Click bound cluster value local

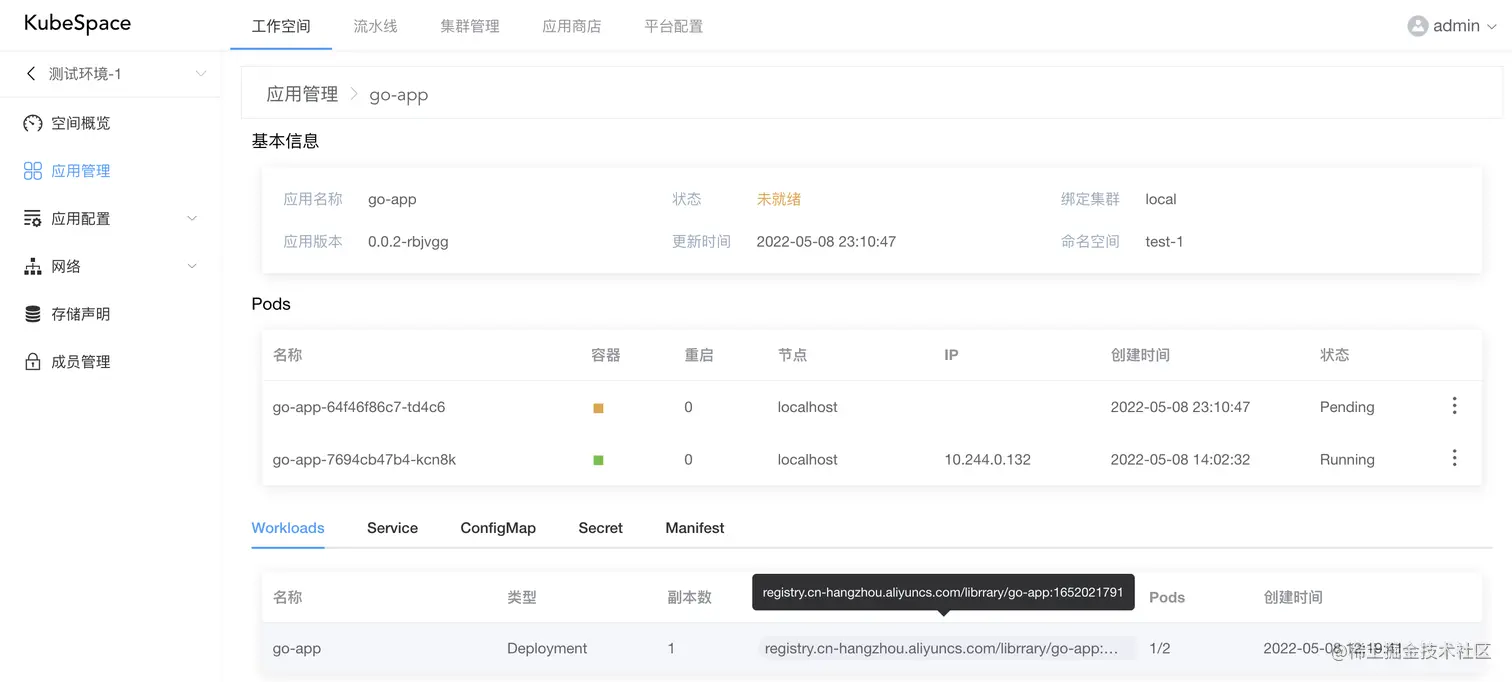(1161, 199)
